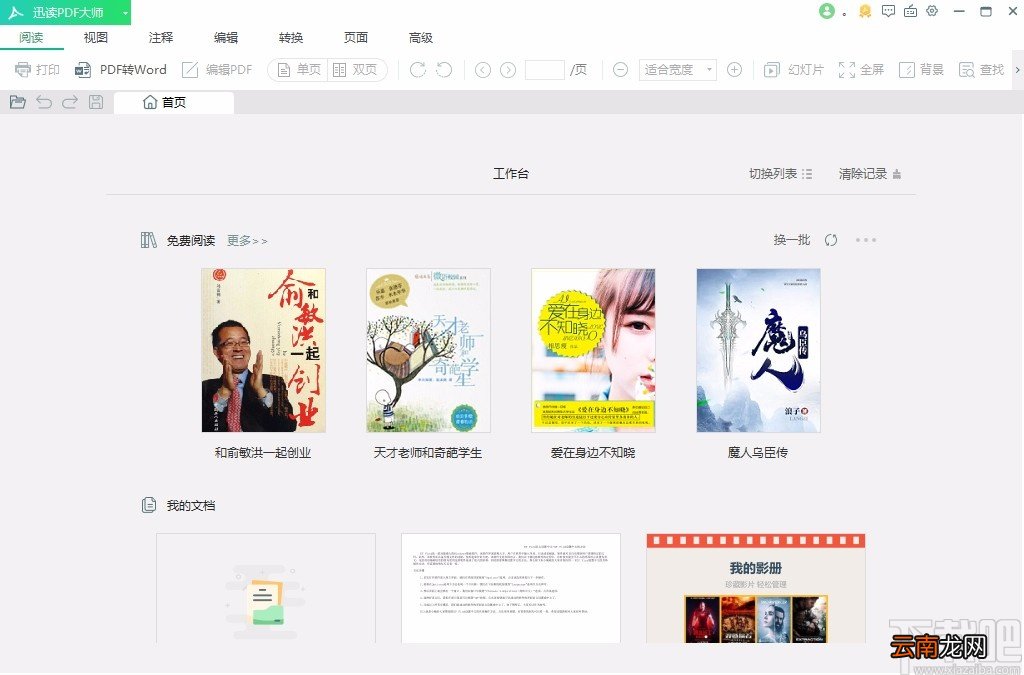1024x675 pixels.
Task: Click the refresh circular arrows icon
Action: (x=831, y=240)
